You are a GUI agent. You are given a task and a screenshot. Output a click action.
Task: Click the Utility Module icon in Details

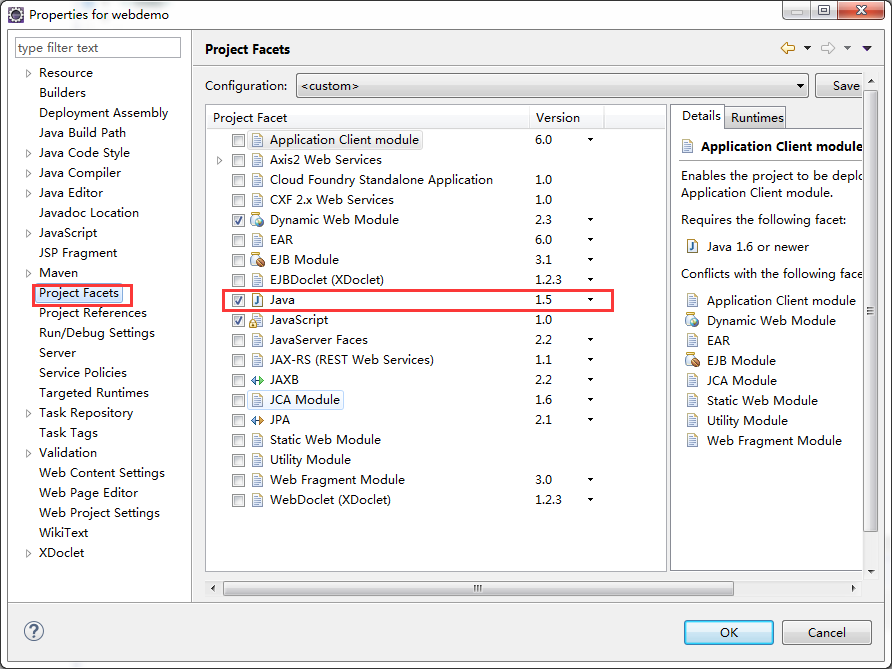pyautogui.click(x=692, y=420)
